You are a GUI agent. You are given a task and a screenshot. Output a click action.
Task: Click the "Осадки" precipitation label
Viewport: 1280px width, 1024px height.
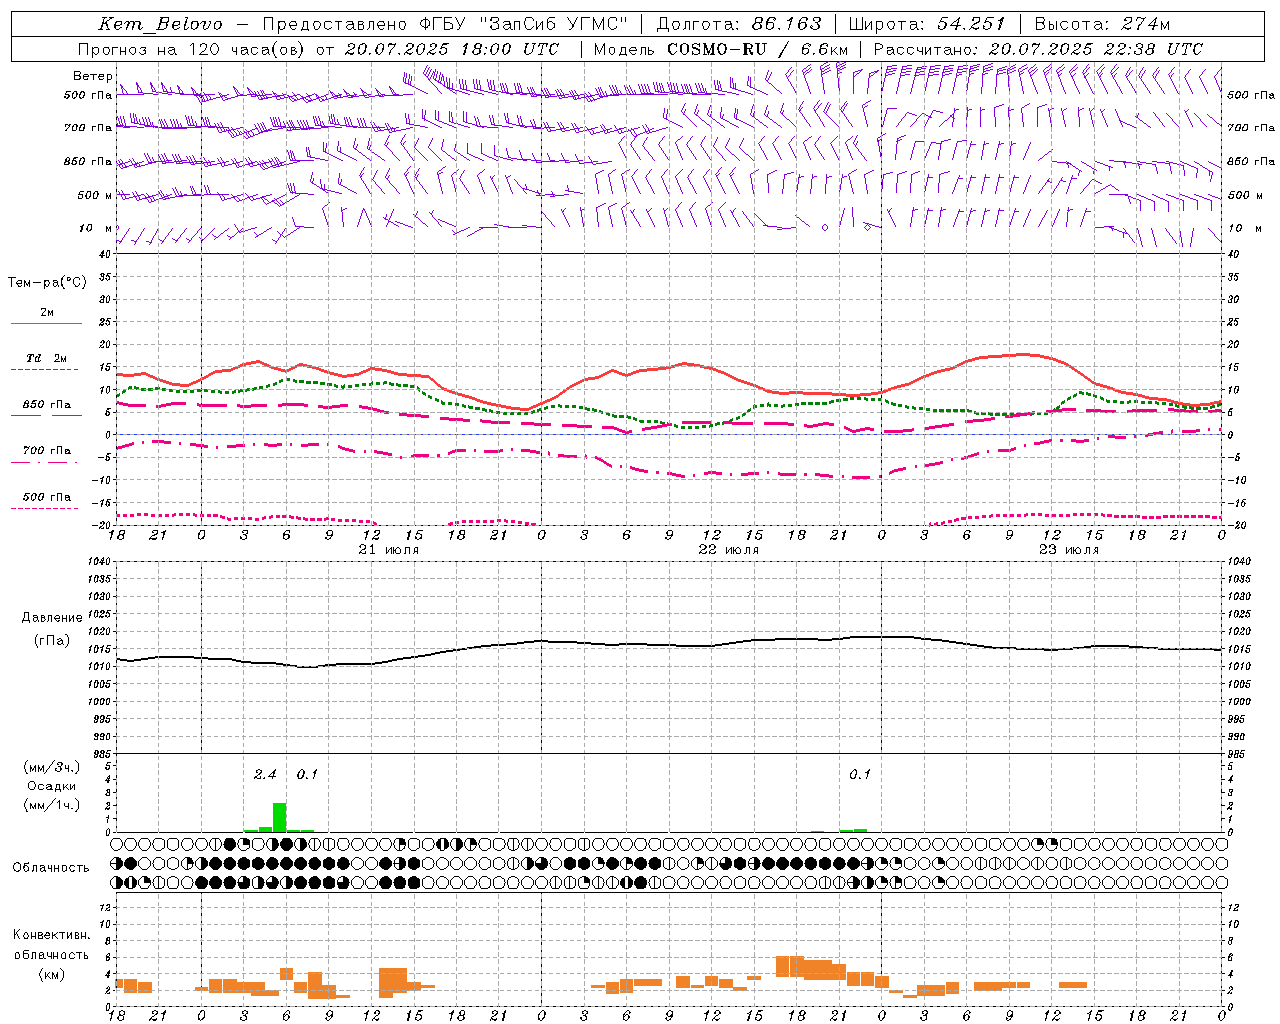point(51,786)
